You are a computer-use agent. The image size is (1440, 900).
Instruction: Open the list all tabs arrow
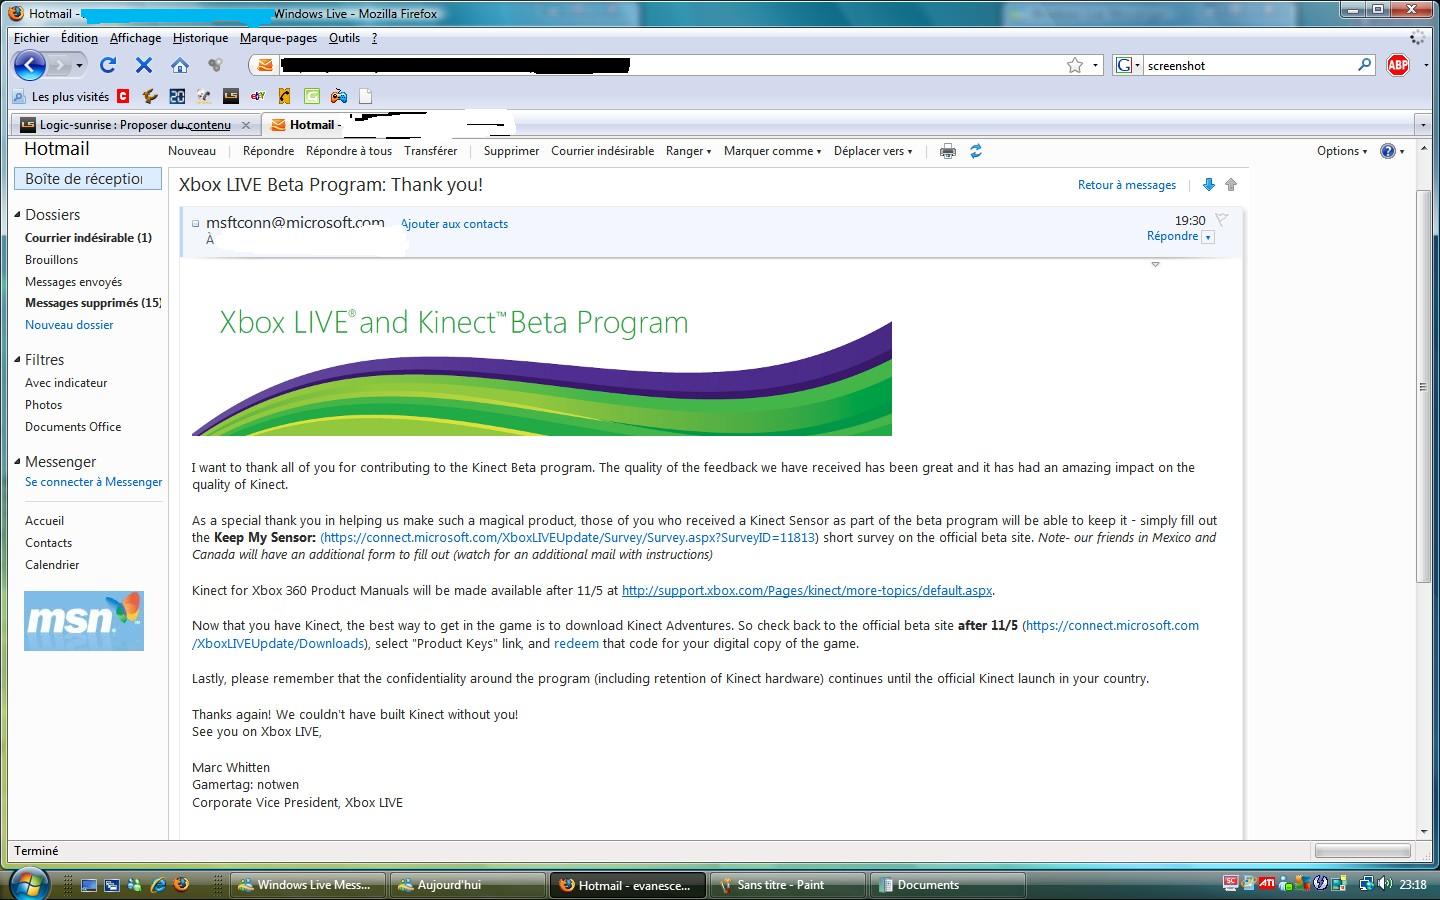click(x=1422, y=125)
